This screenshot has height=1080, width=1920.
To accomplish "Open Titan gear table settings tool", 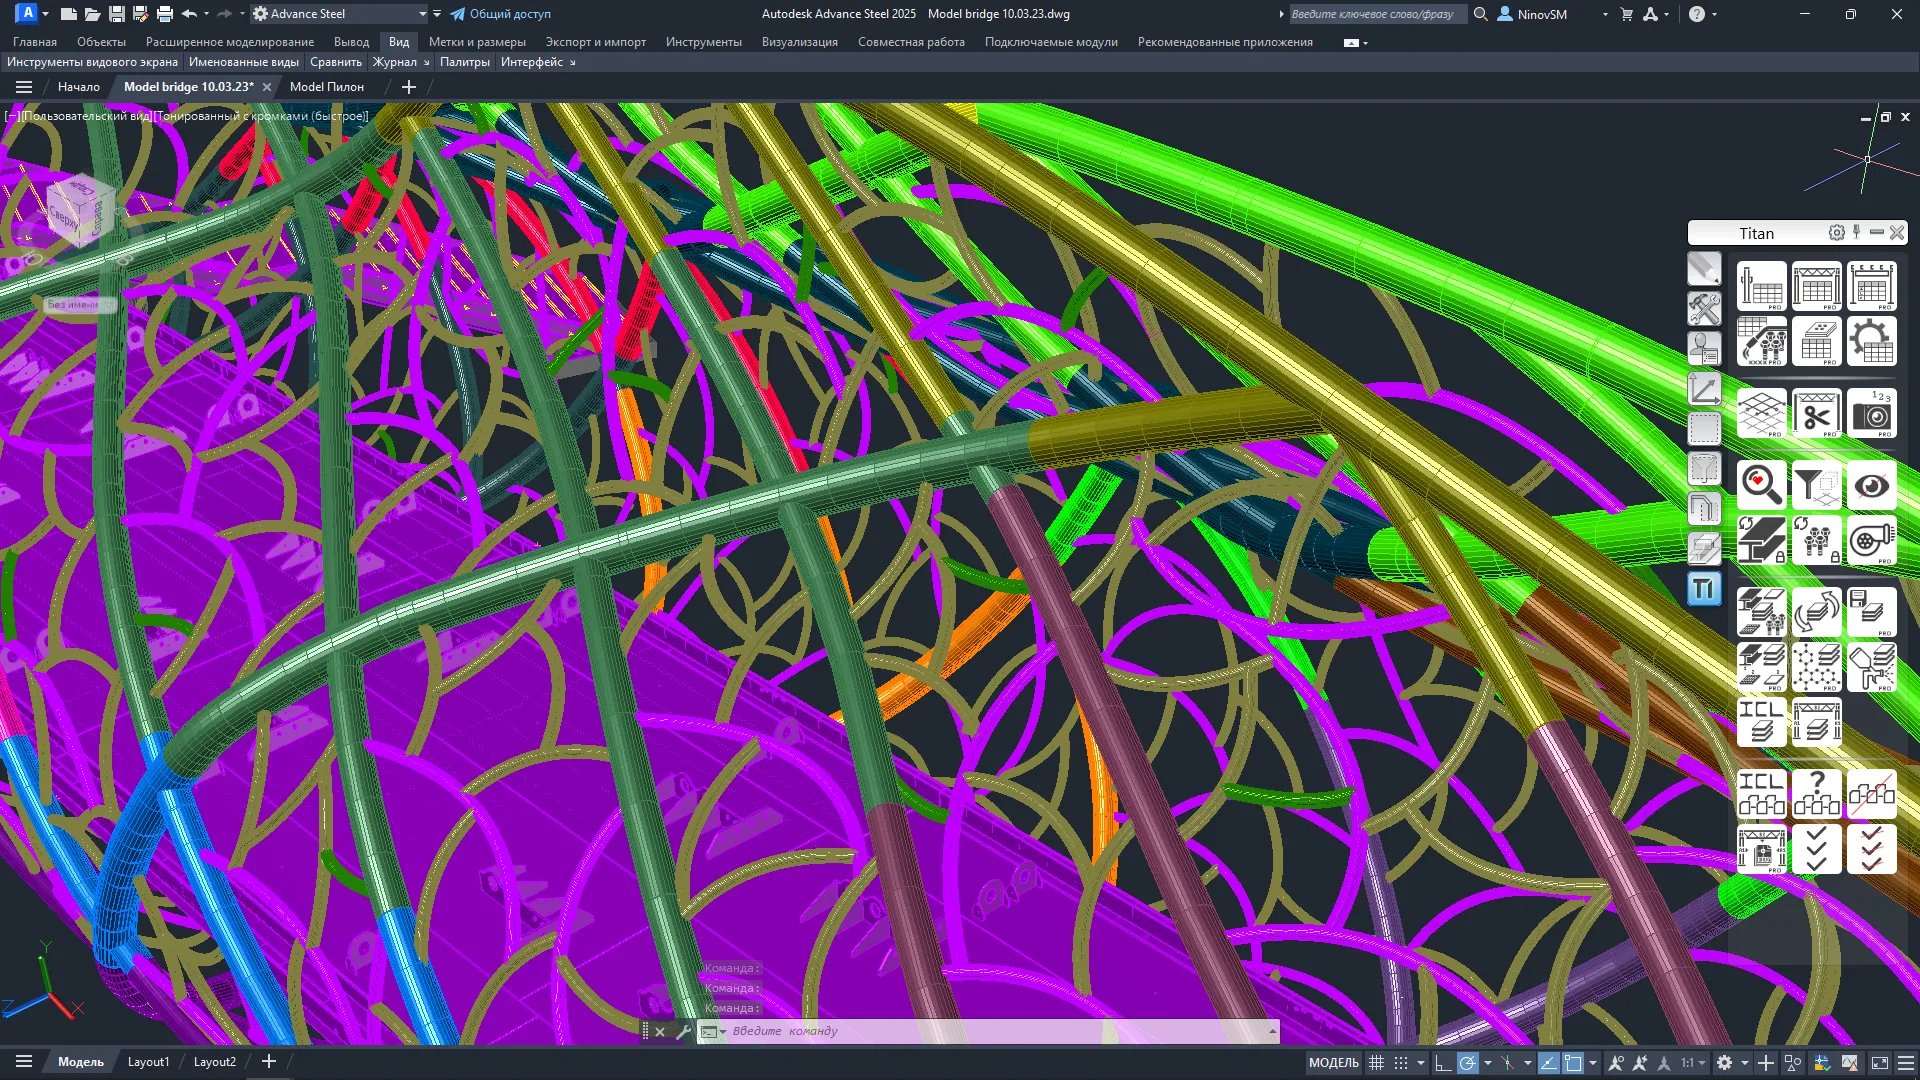I will (x=1871, y=342).
